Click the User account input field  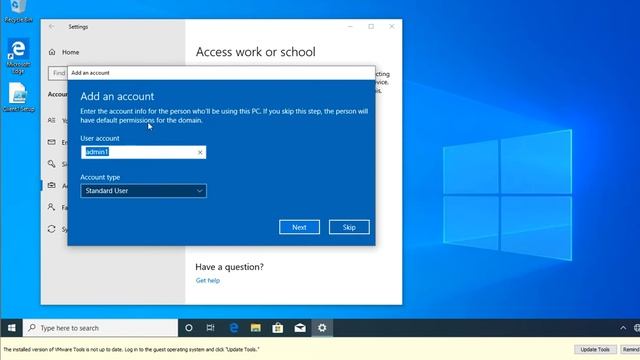tap(143, 152)
